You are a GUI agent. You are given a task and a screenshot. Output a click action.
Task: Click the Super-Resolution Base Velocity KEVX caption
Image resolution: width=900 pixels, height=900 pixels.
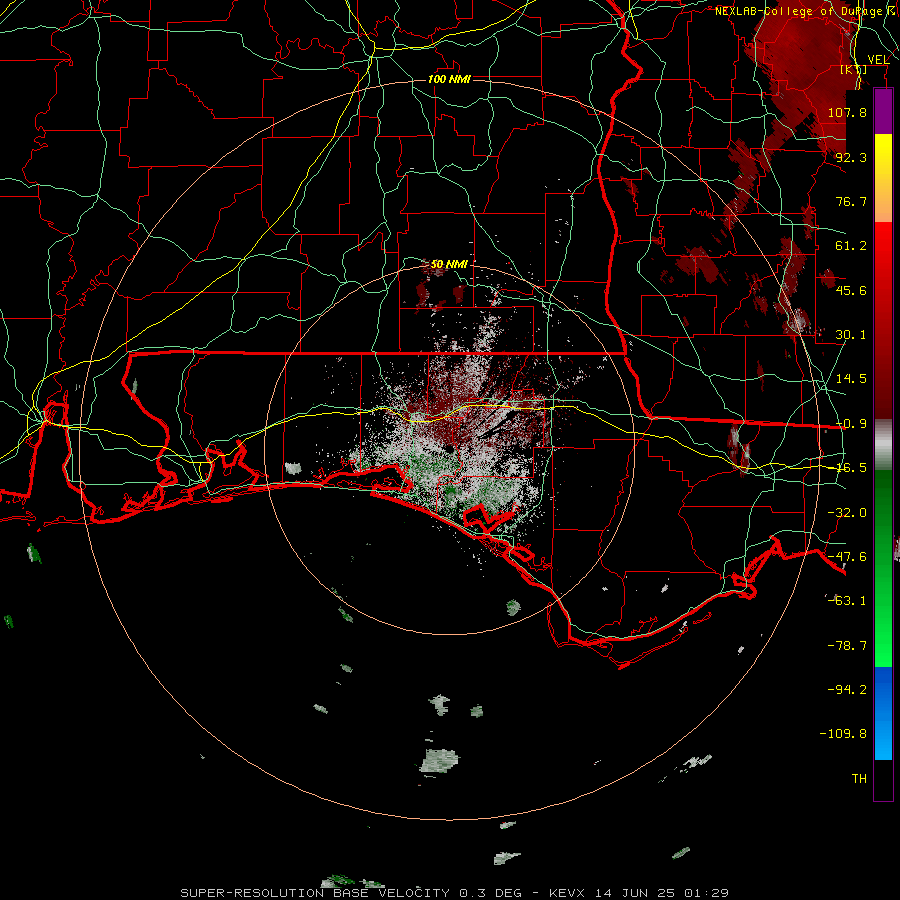(455, 893)
